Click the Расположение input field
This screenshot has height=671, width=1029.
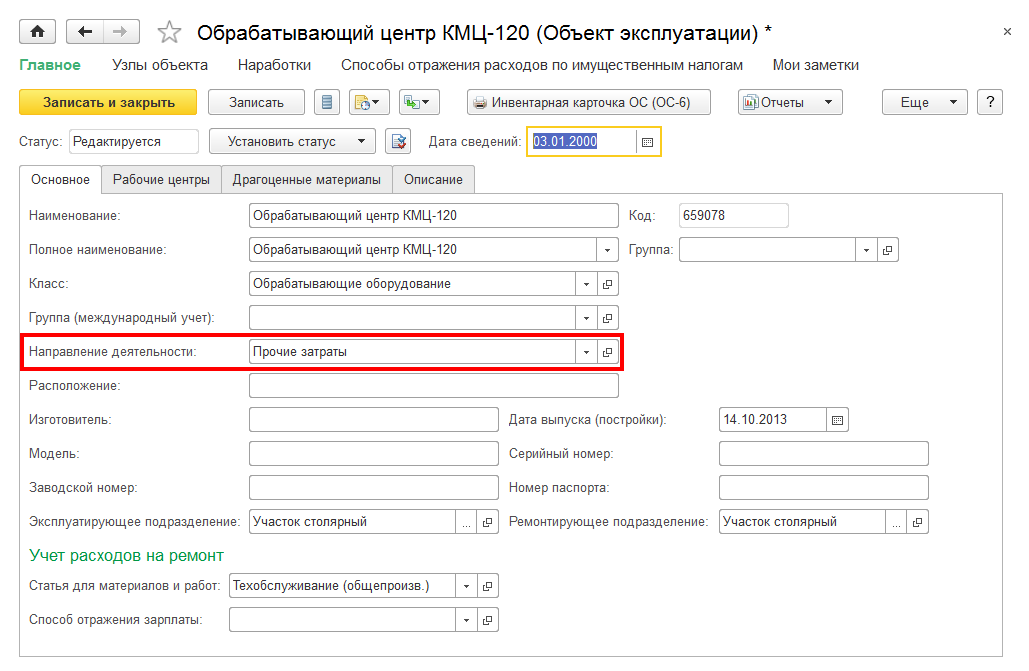click(x=434, y=386)
